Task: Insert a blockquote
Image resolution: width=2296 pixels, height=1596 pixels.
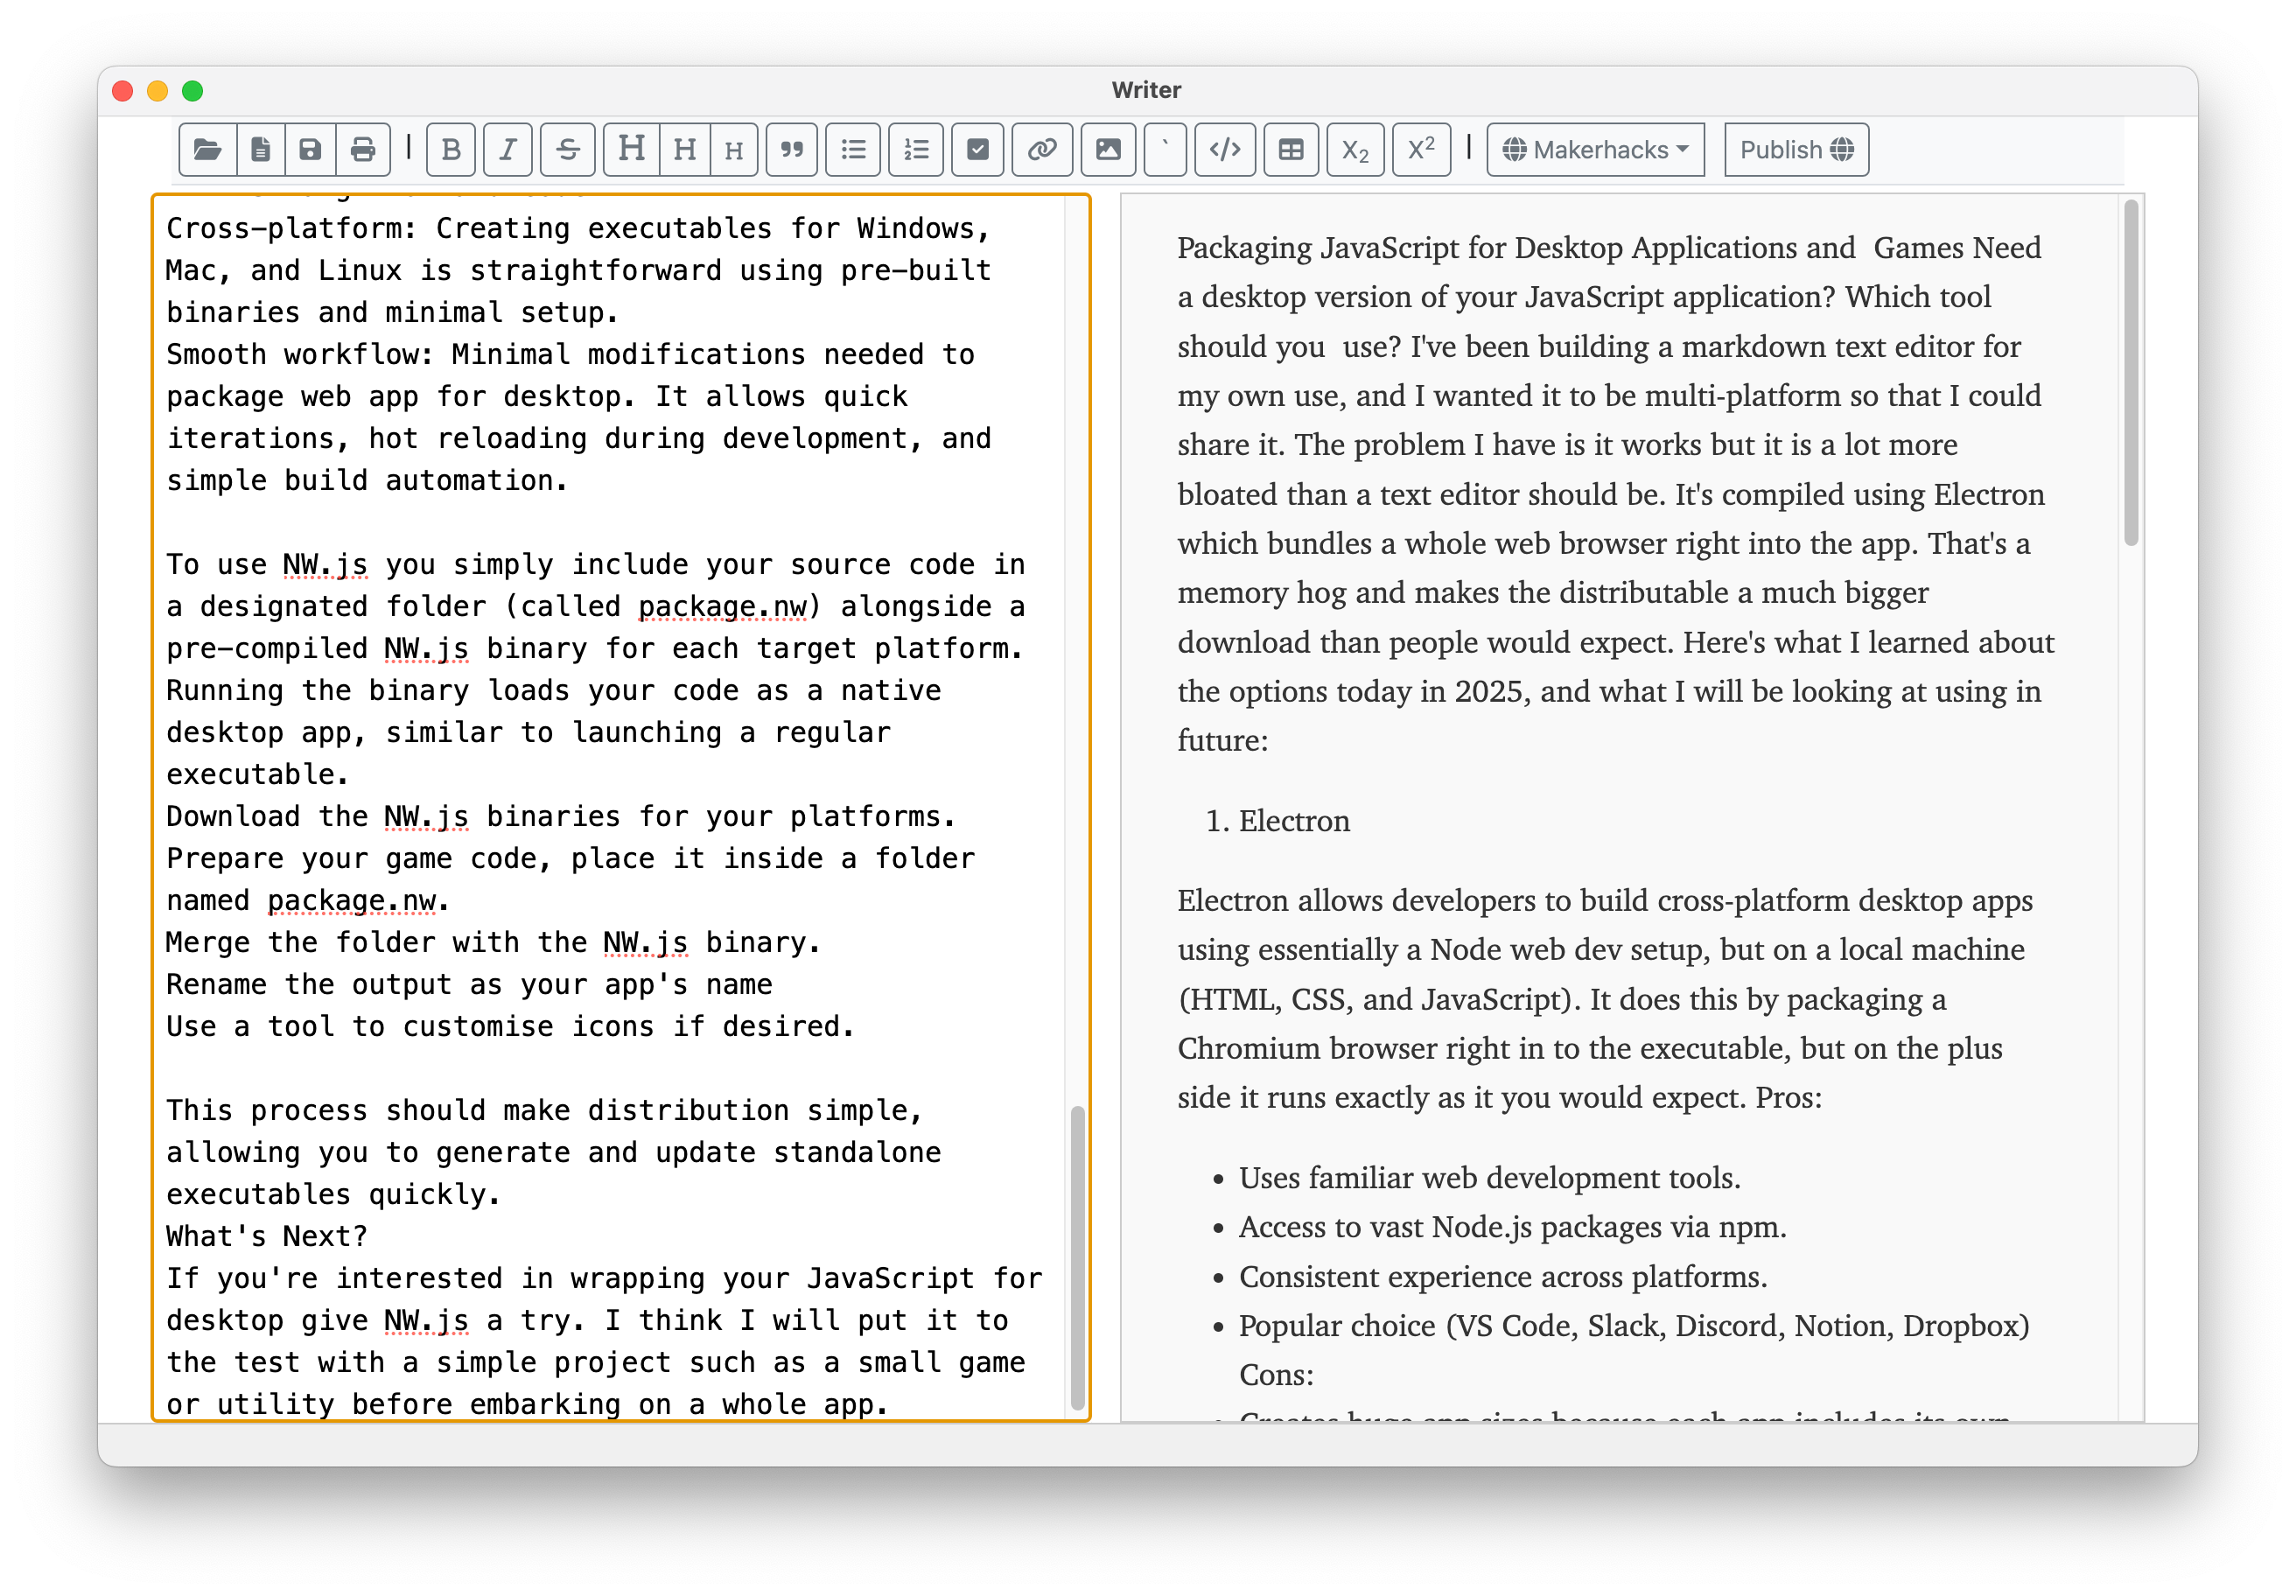Action: (x=792, y=150)
